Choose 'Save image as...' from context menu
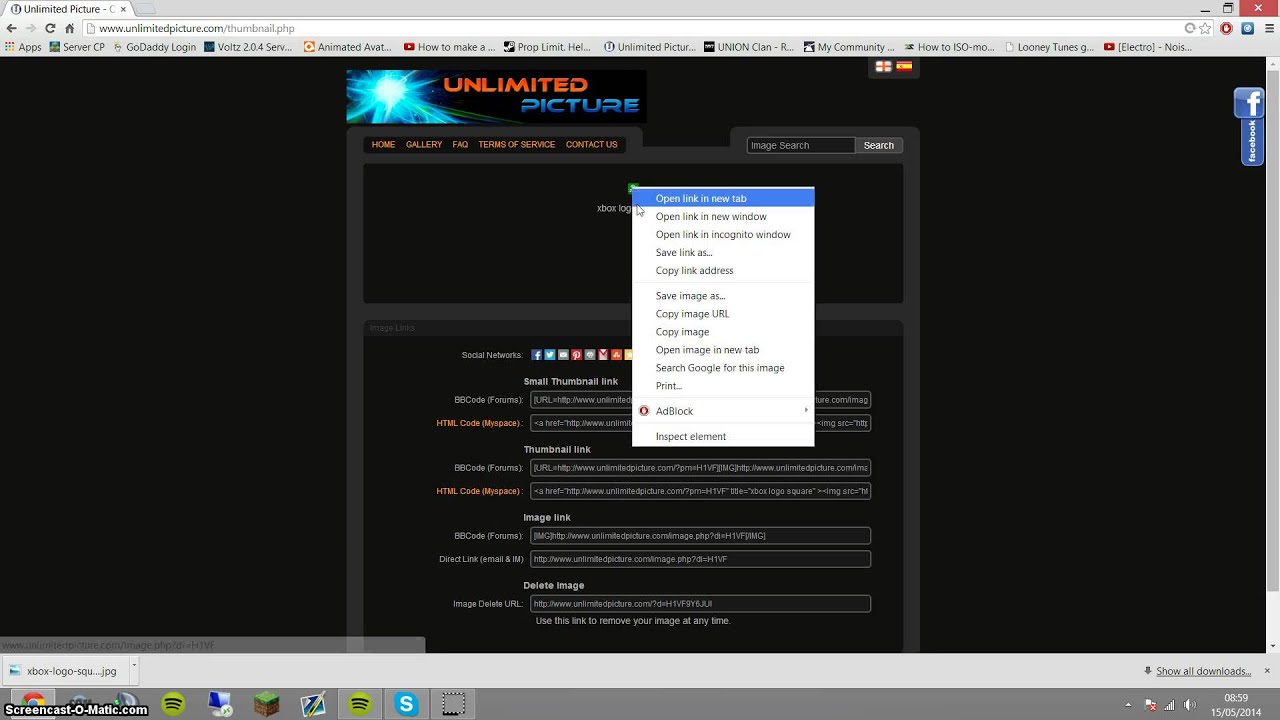 coord(690,295)
